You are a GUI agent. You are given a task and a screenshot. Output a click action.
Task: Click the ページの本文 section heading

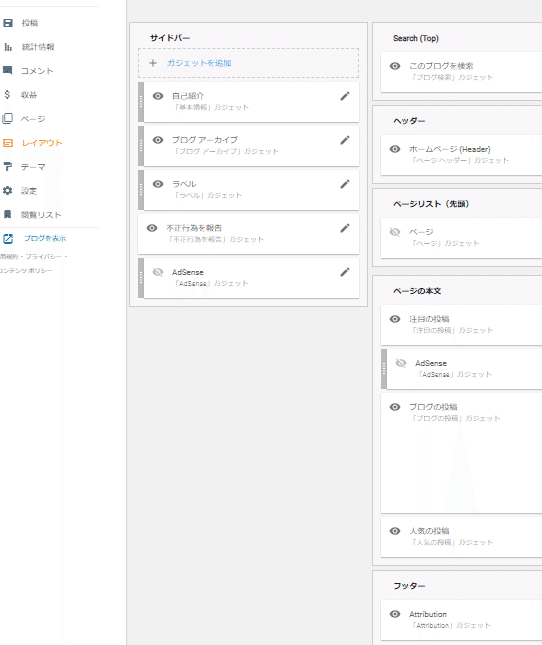[x=417, y=291]
